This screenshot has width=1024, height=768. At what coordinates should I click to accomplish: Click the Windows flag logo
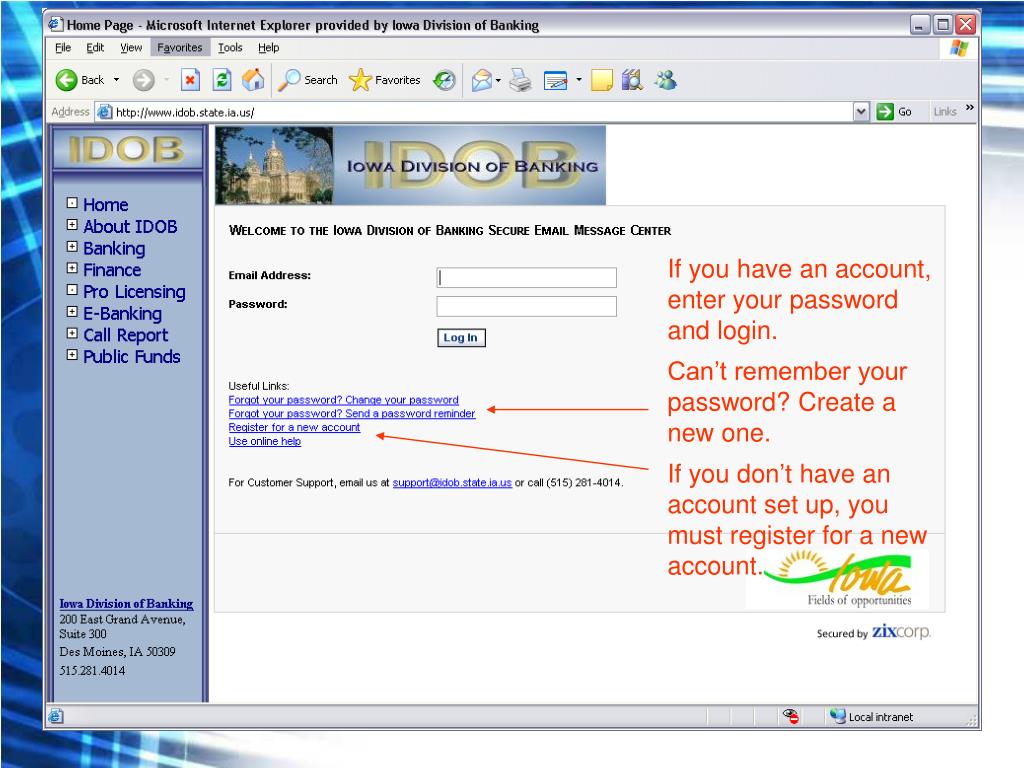[x=959, y=48]
